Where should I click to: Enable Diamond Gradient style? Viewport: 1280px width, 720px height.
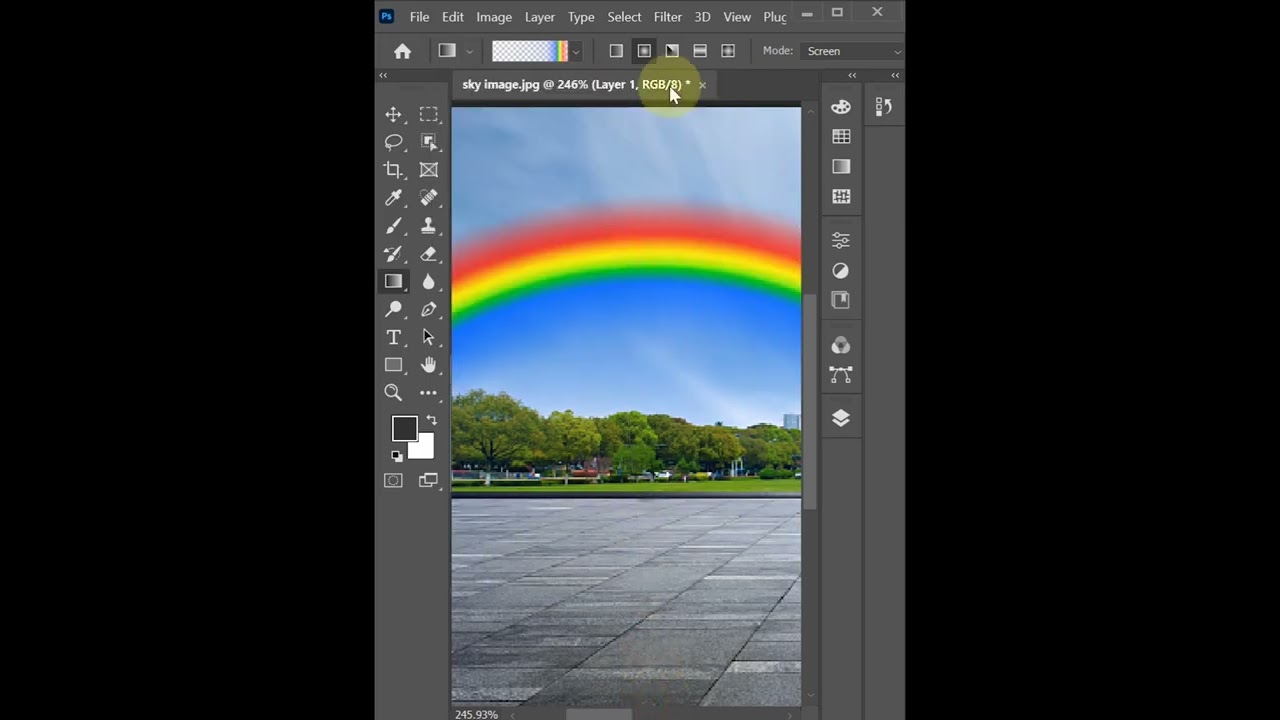[728, 51]
